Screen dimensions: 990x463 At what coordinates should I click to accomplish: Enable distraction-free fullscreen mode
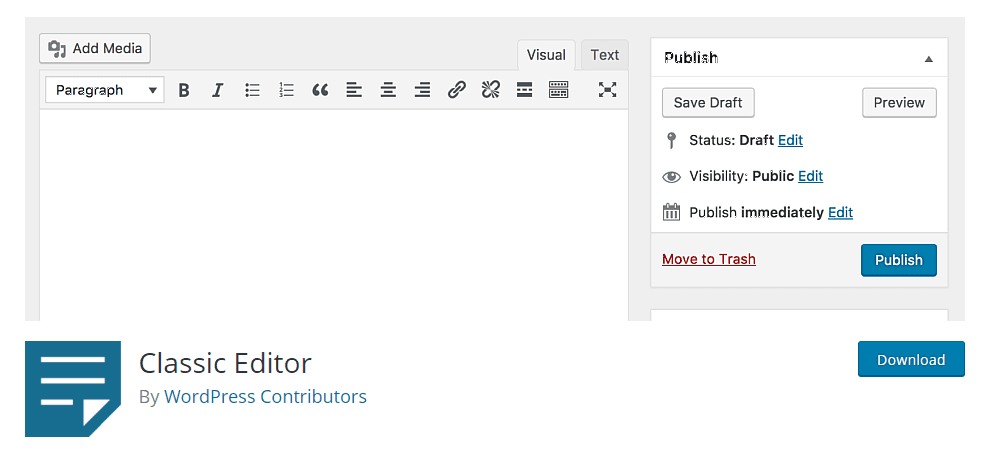[x=607, y=90]
